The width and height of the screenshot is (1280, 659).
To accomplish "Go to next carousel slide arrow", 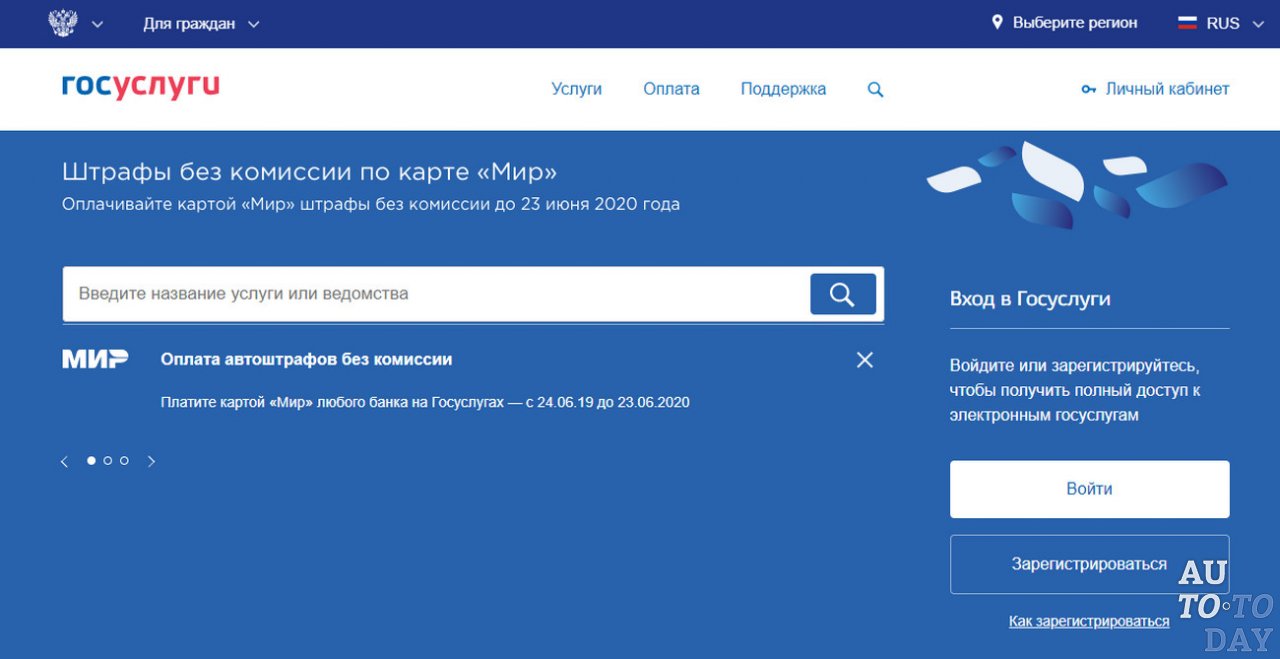I will tap(151, 461).
